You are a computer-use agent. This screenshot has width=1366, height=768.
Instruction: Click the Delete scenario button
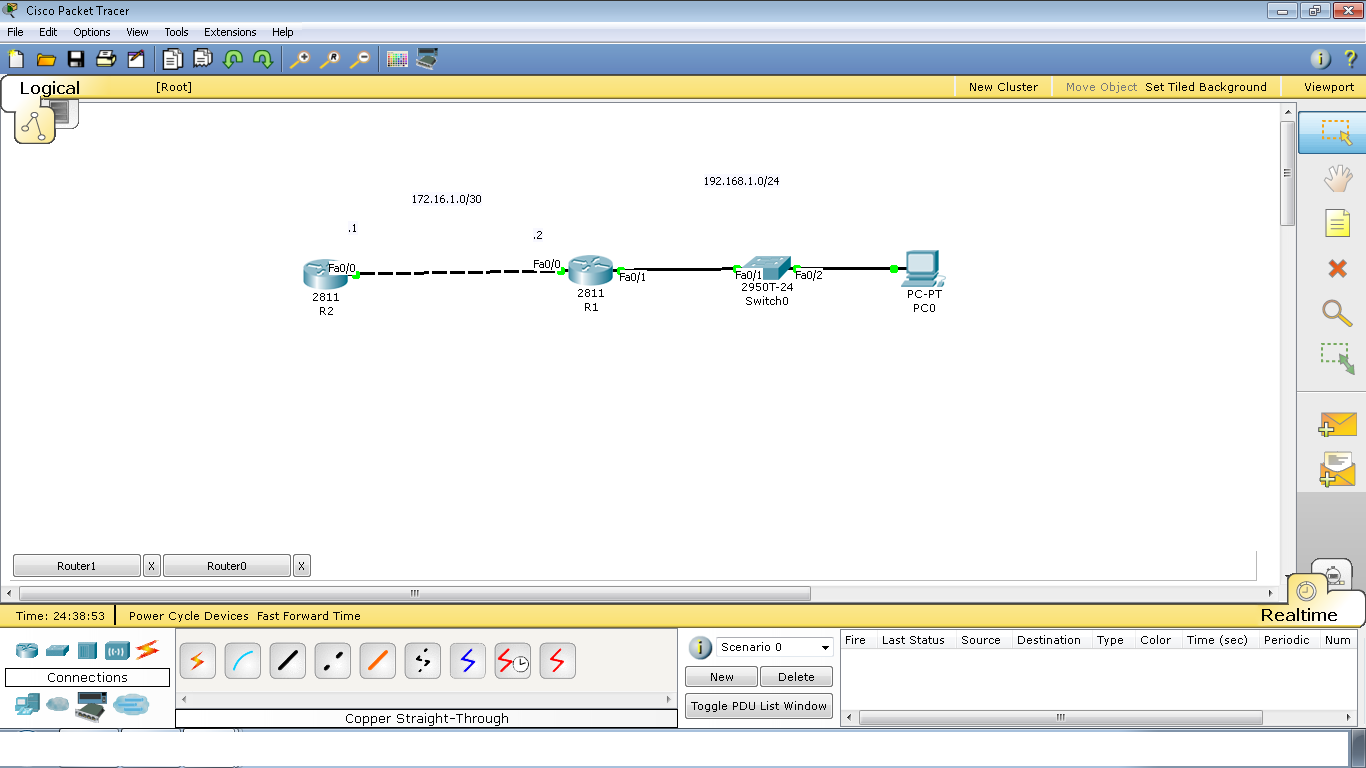(x=796, y=677)
